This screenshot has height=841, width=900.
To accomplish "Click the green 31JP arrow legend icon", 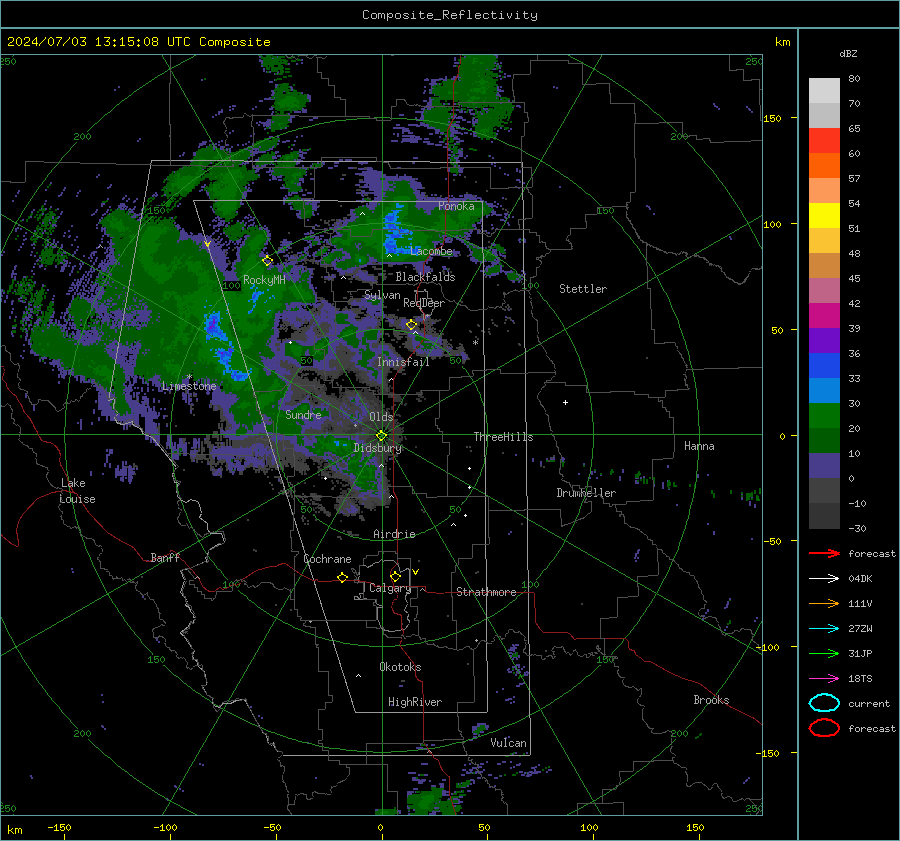I will click(x=824, y=653).
